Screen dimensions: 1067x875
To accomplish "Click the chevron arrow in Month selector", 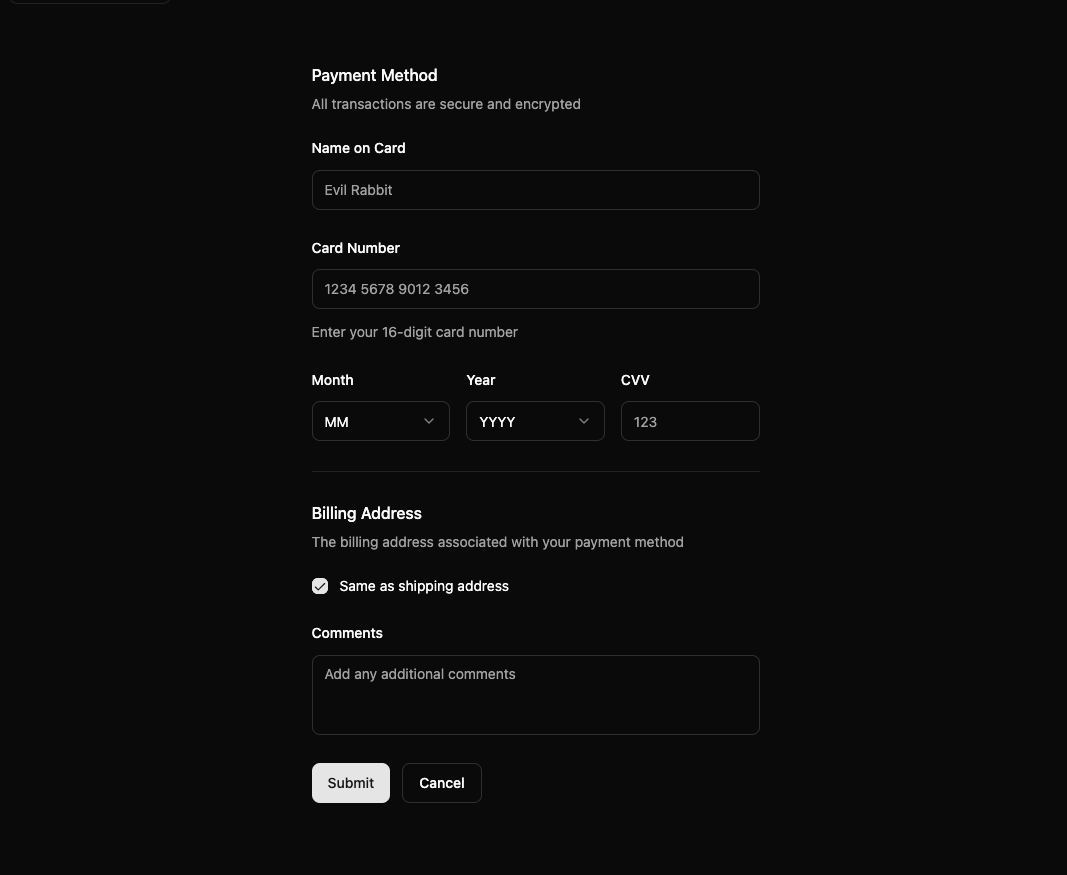I will pos(429,421).
